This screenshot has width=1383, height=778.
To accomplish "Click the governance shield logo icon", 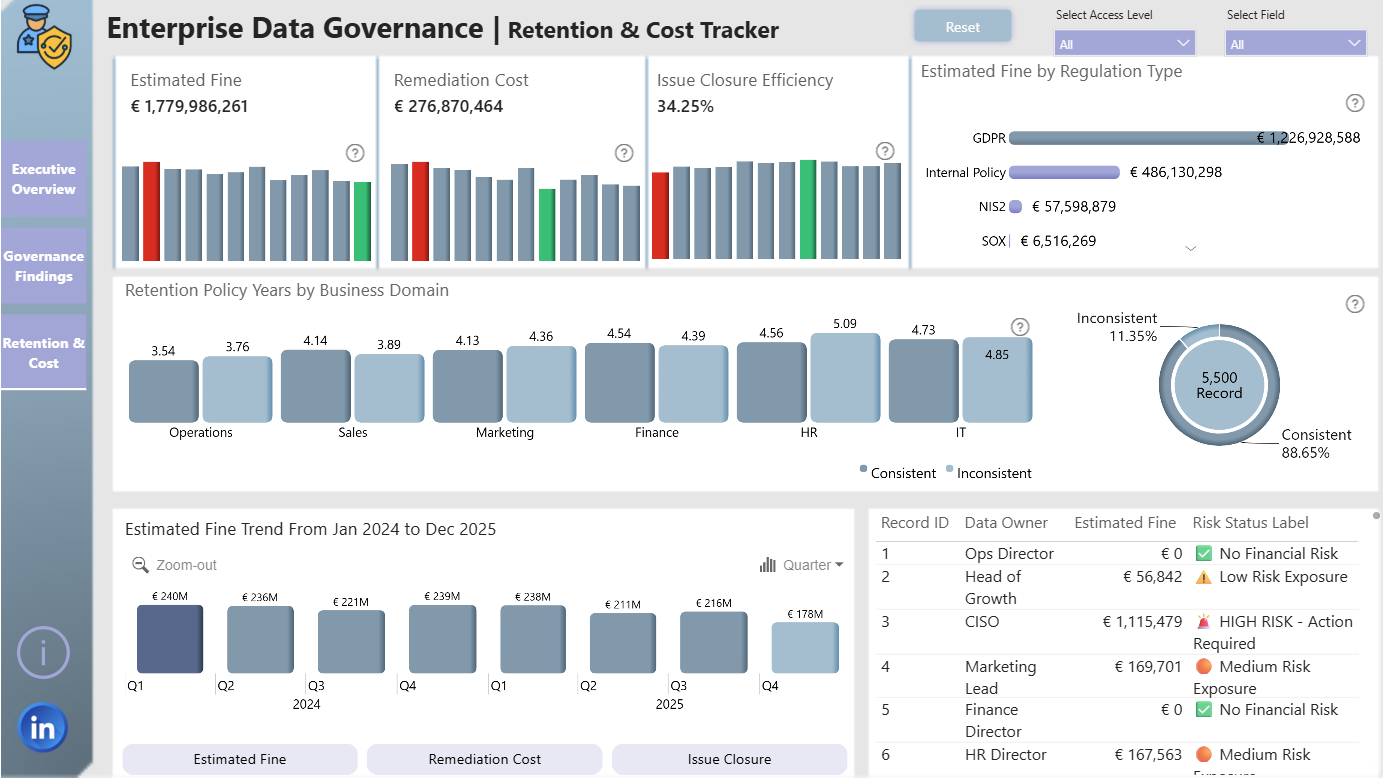I will pyautogui.click(x=45, y=36).
